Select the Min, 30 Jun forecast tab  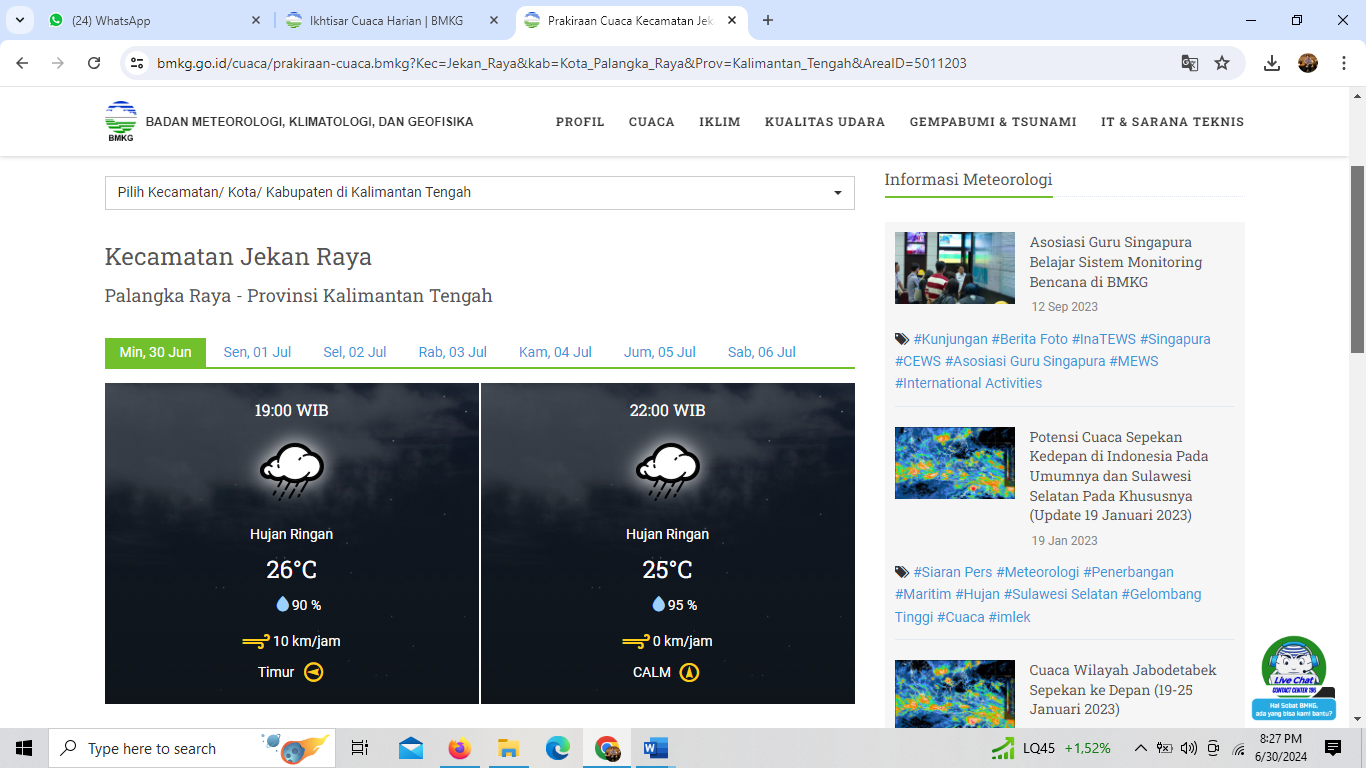coord(155,352)
